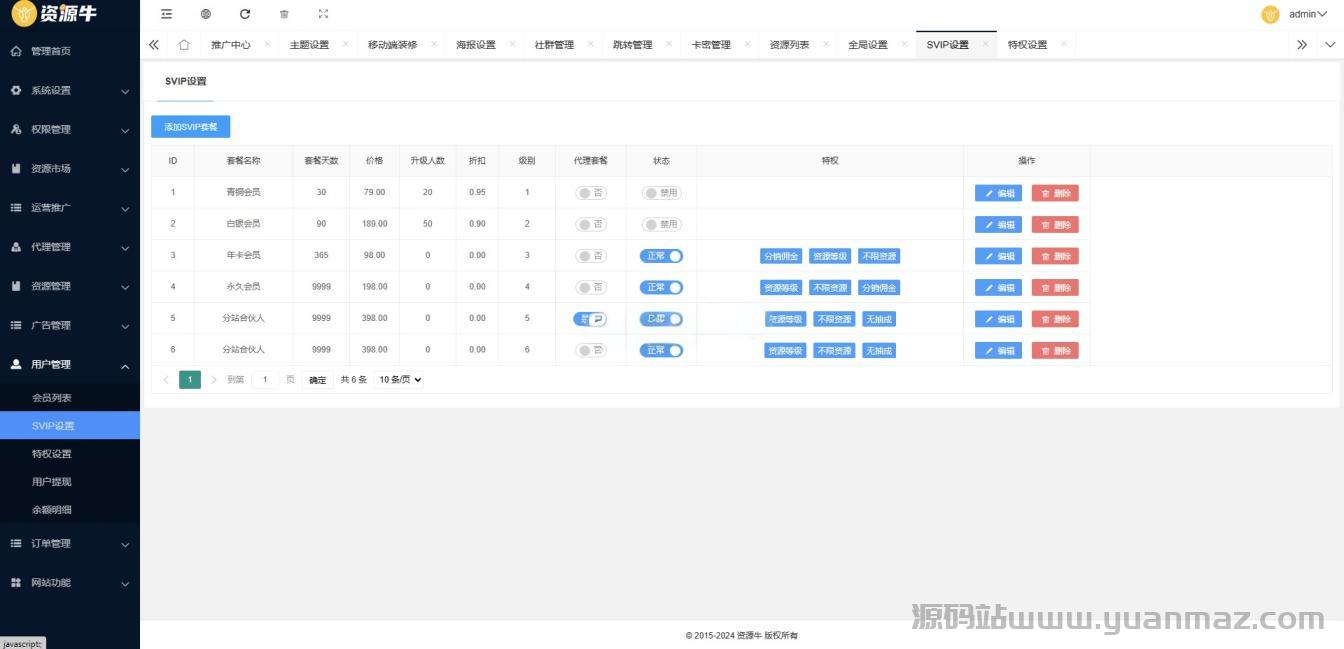Open 会员列表 in the sidebar

[x=52, y=398]
